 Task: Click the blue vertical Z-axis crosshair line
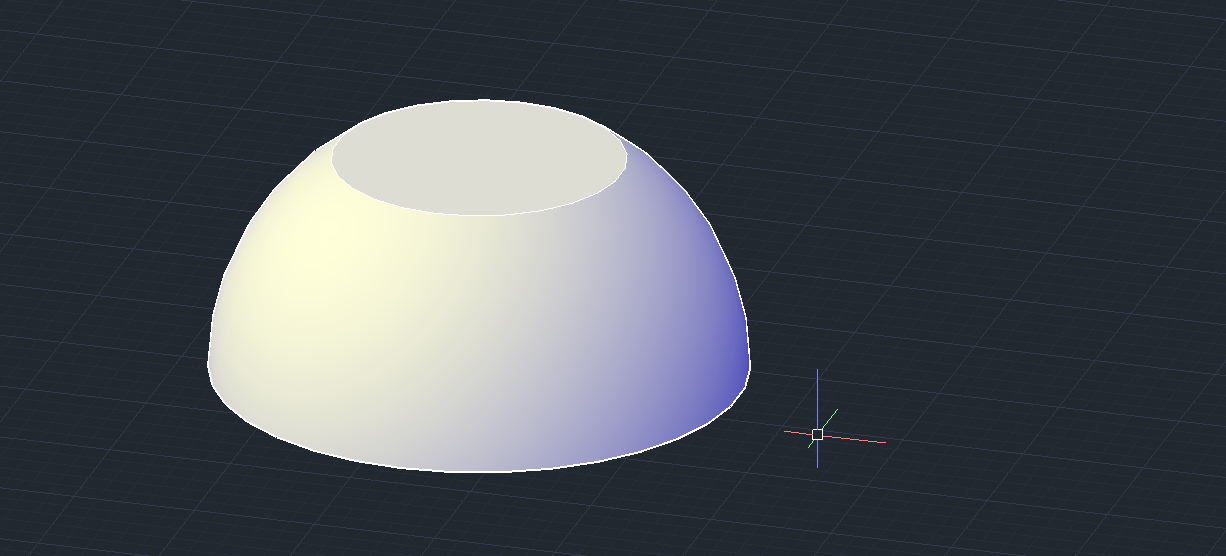pyautogui.click(x=817, y=390)
